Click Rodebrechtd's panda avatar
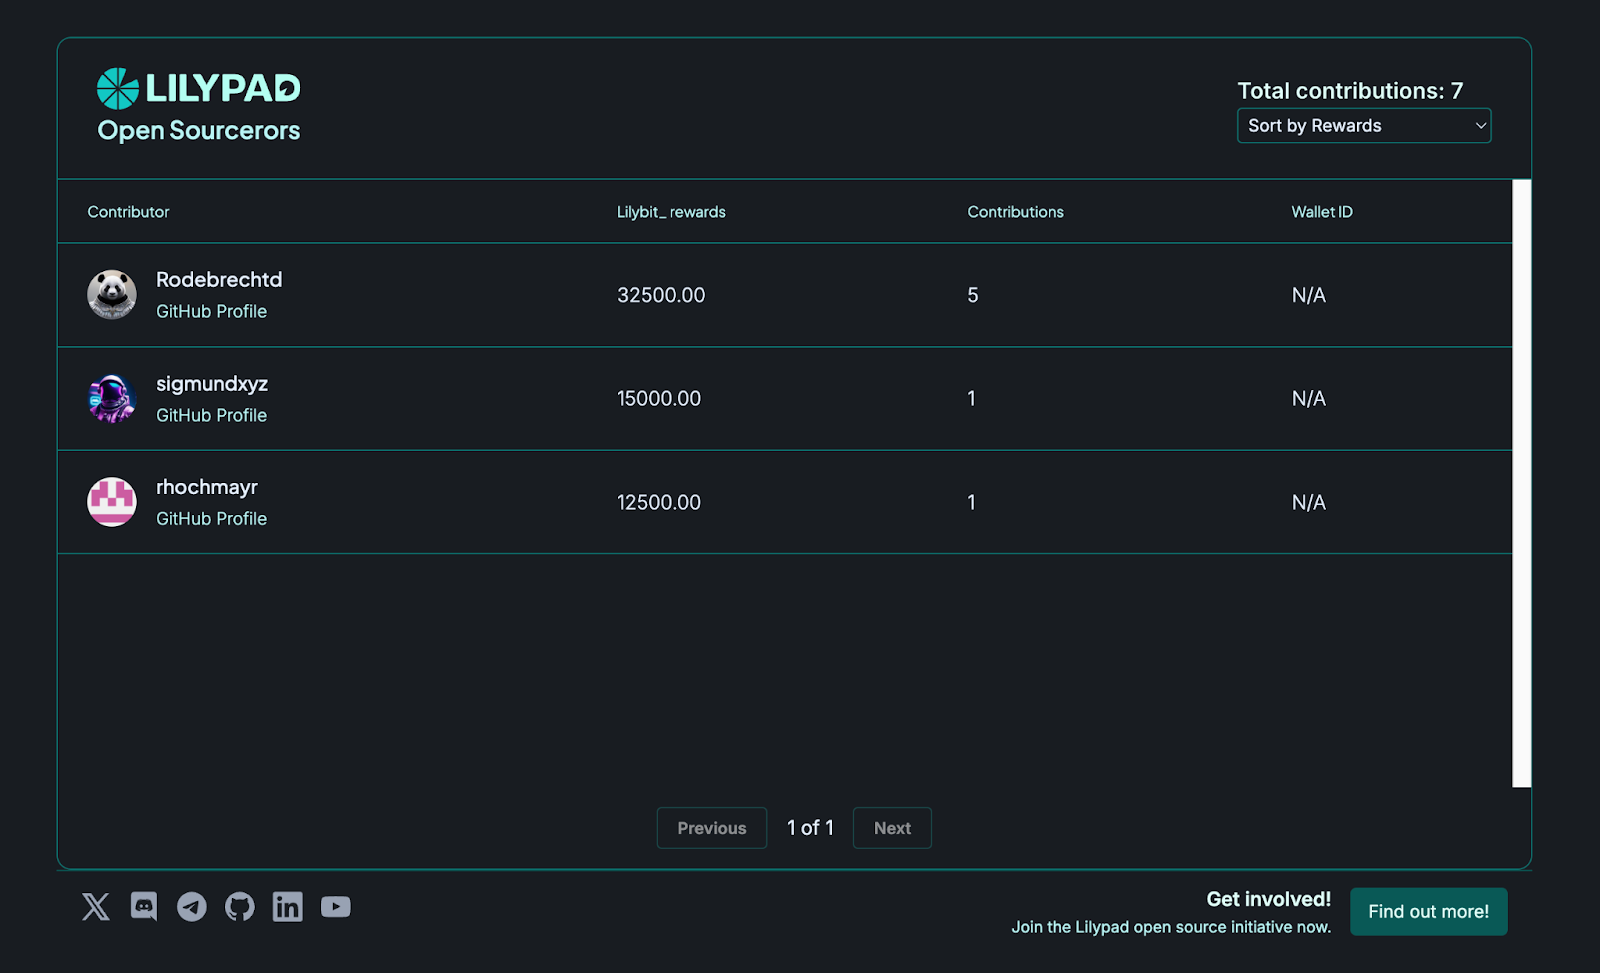This screenshot has height=973, width=1600. point(112,294)
